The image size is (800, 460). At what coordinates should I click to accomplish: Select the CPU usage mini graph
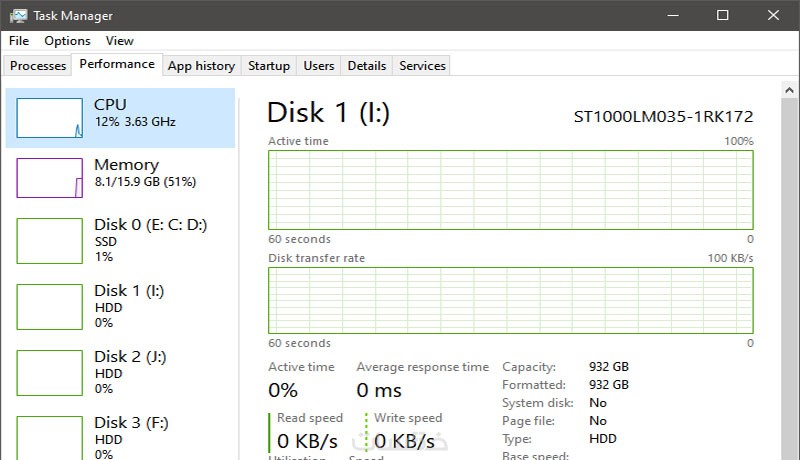(x=49, y=118)
